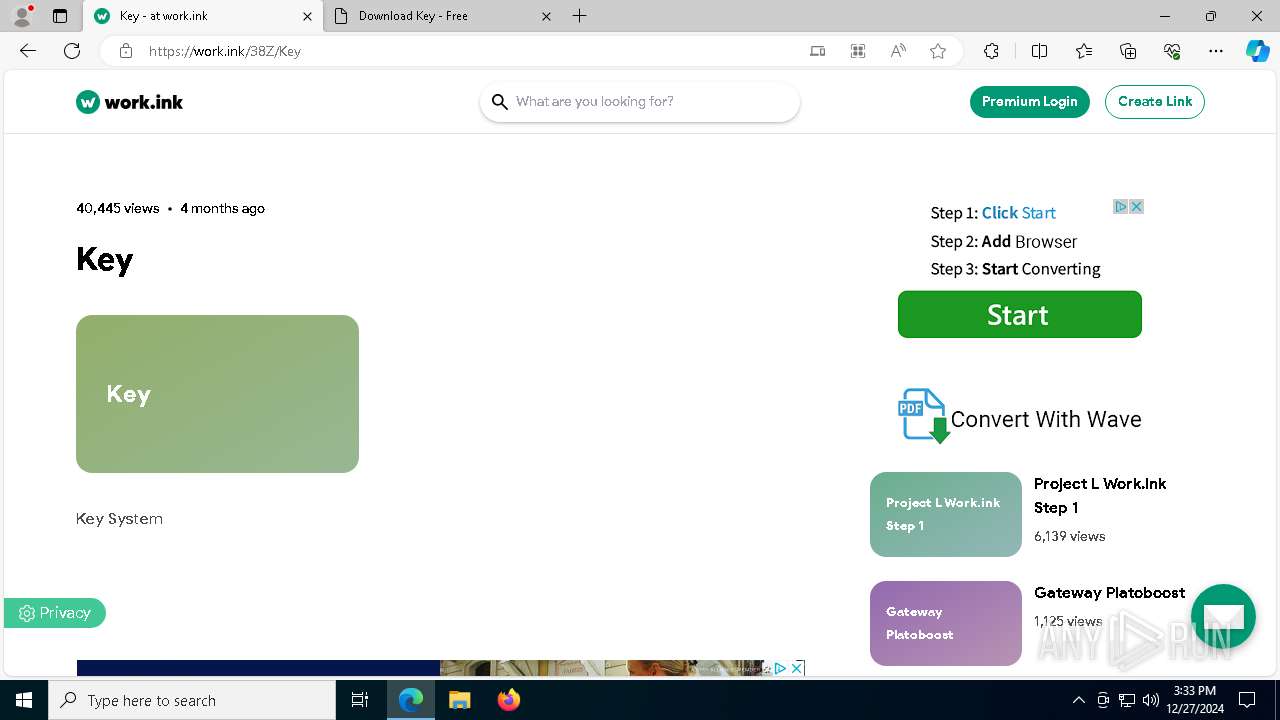
Task: Click the Premium Login button
Action: coord(1030,102)
